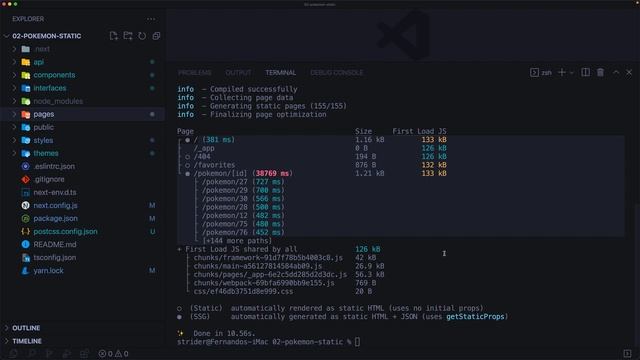
Task: Open the launch profile dropdown arrow
Action: [x=571, y=73]
